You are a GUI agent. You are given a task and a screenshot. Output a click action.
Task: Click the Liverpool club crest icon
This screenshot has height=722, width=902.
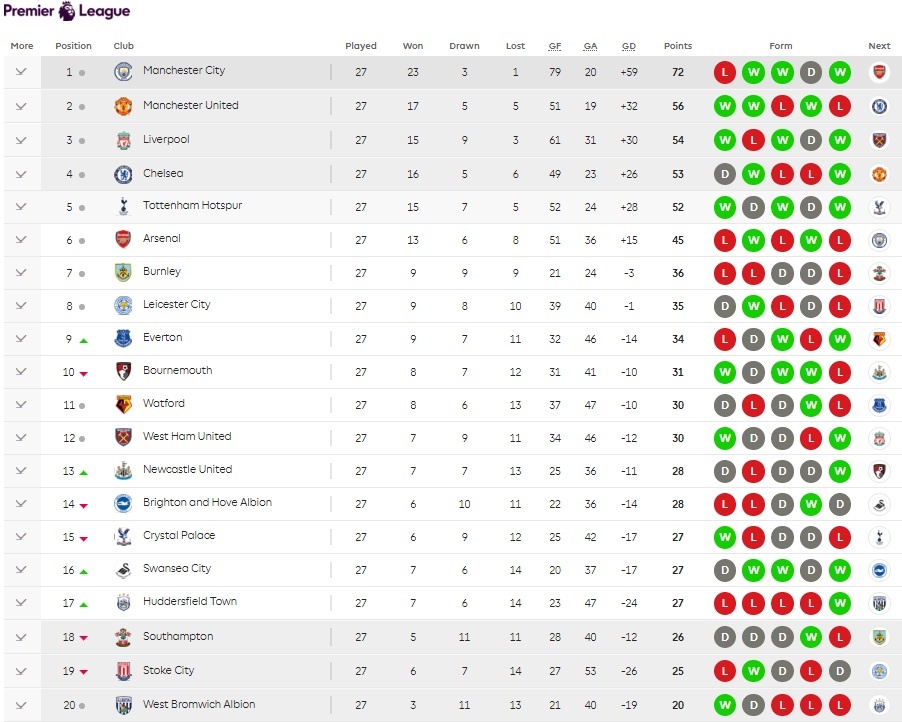pos(123,140)
